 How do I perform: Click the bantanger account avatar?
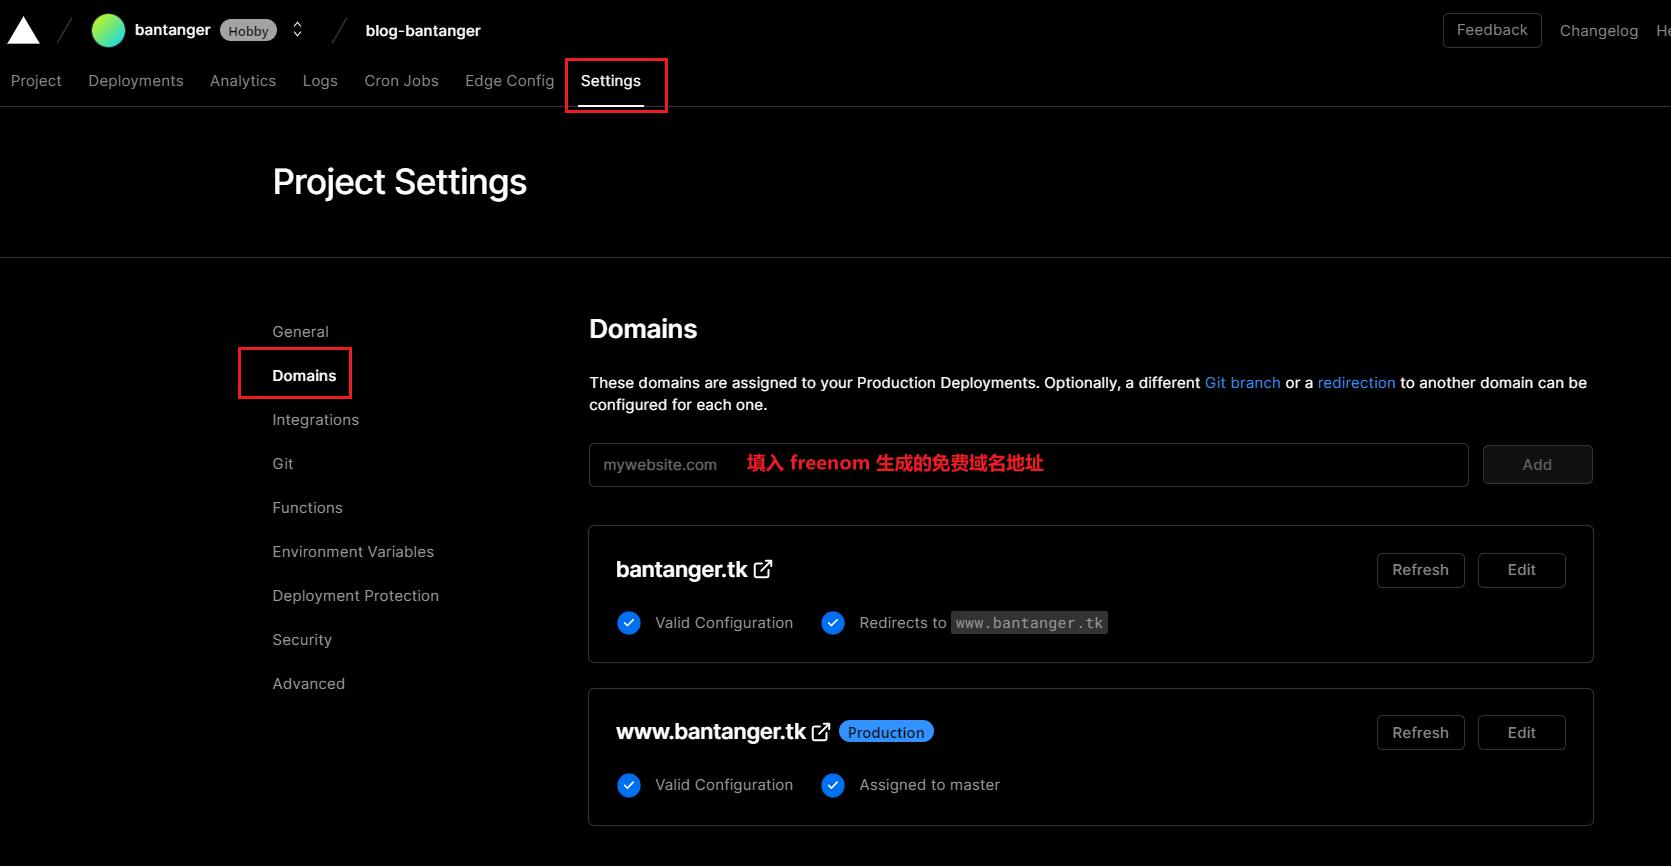(x=108, y=31)
